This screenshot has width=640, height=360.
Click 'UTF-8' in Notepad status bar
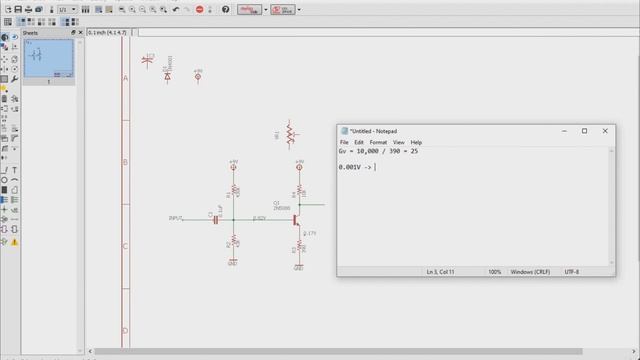pos(572,272)
